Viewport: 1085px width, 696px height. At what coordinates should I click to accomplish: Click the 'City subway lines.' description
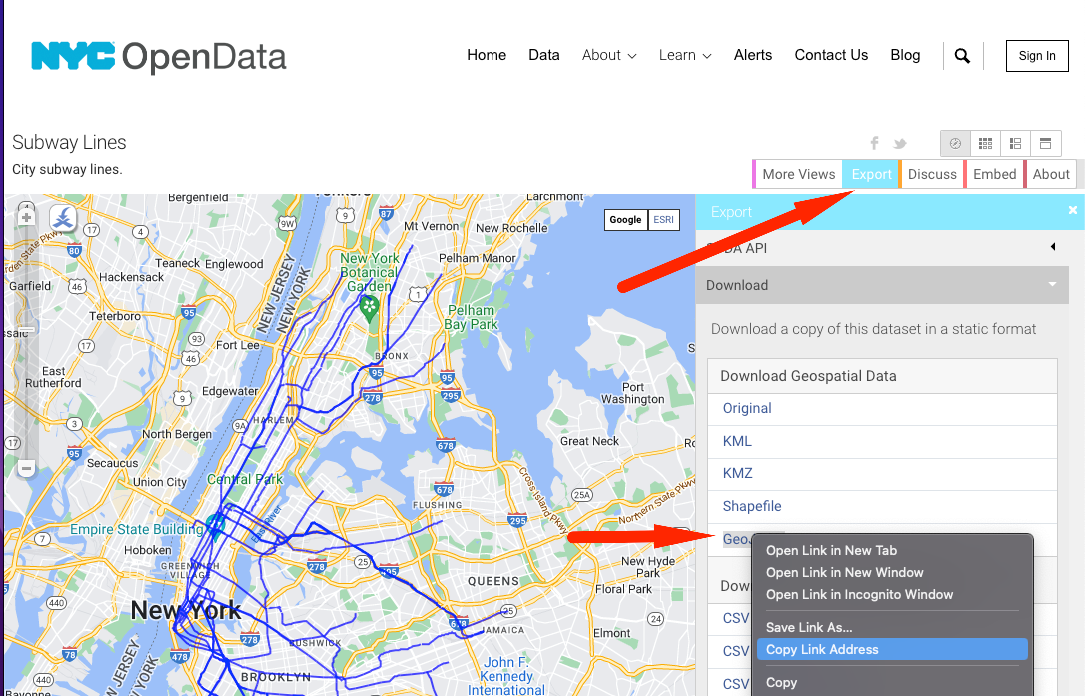[67, 170]
